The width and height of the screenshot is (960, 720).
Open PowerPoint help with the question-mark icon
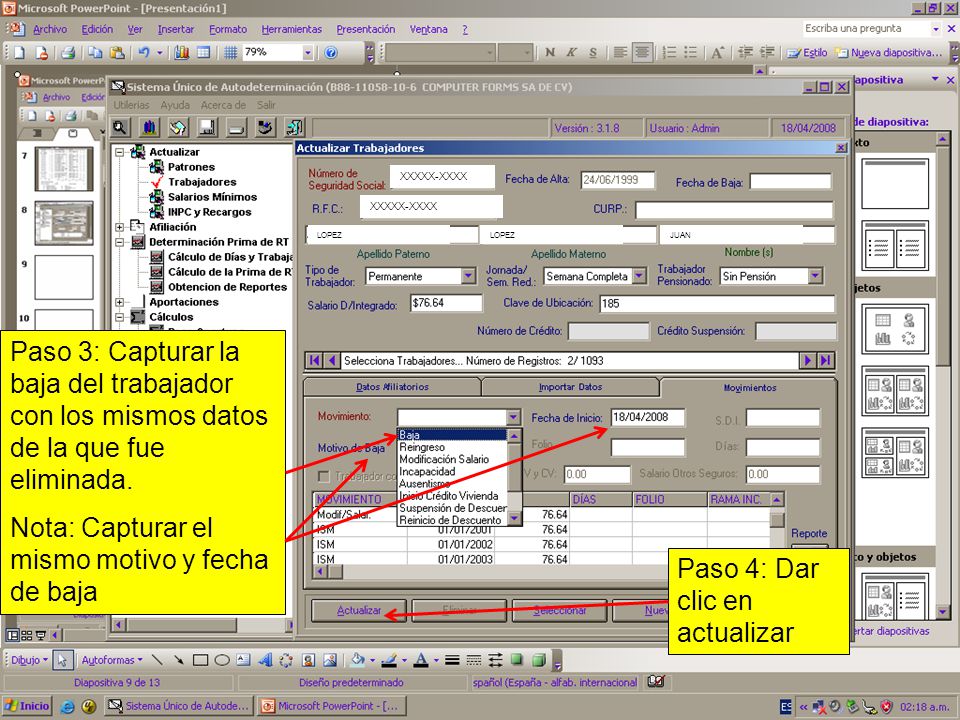tap(331, 53)
